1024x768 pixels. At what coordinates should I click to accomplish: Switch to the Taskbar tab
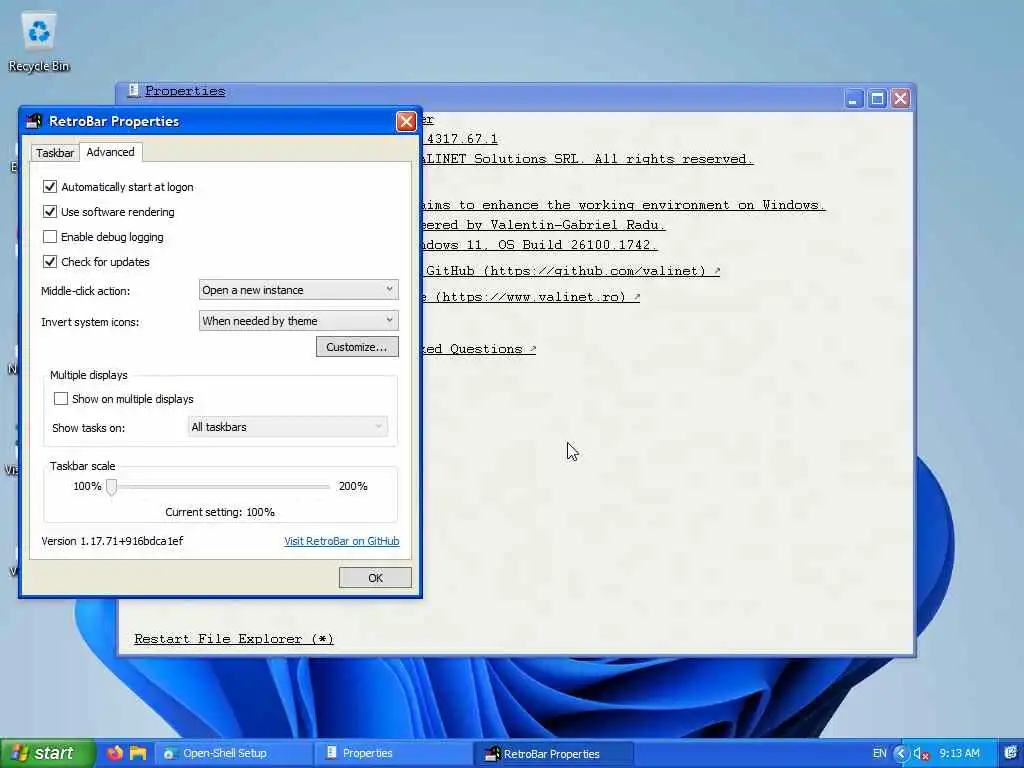point(55,153)
